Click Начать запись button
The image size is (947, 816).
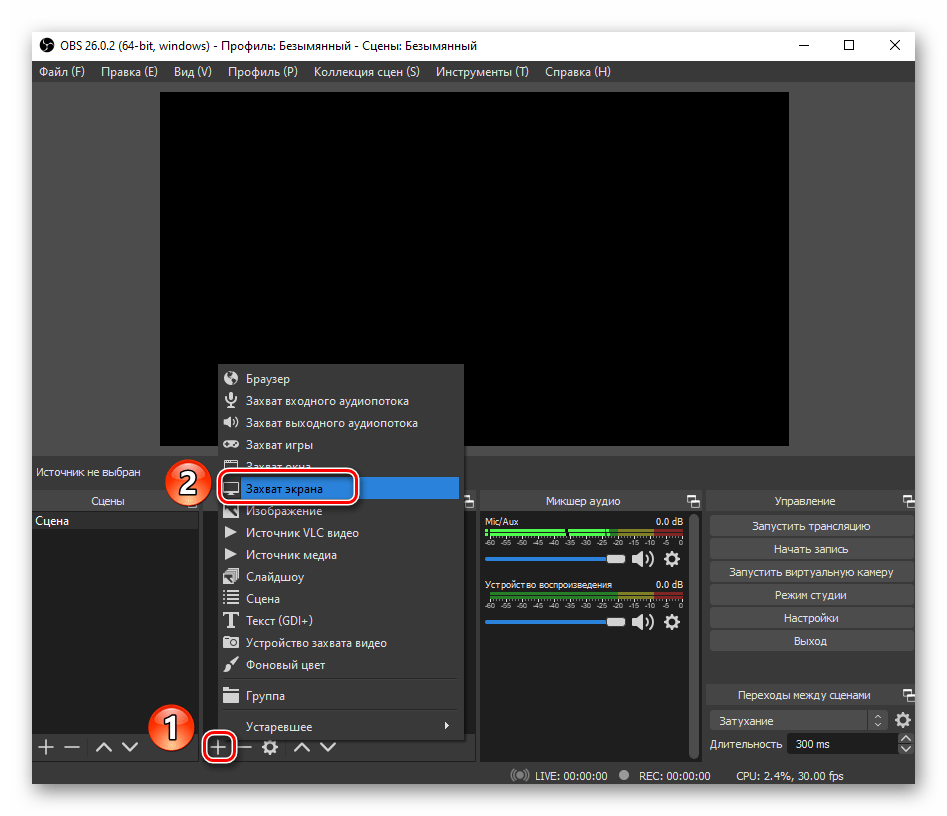811,549
